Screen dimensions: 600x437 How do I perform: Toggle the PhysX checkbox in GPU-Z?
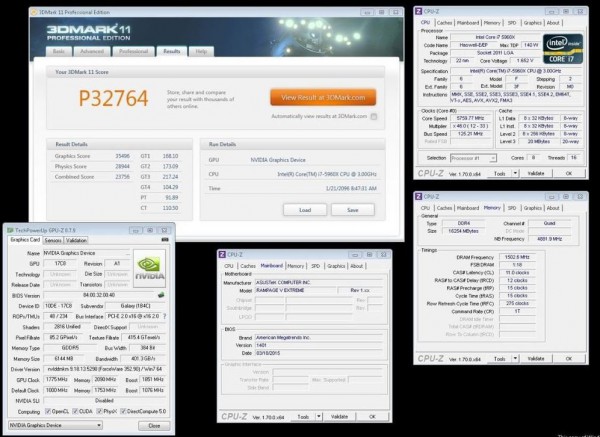99,411
